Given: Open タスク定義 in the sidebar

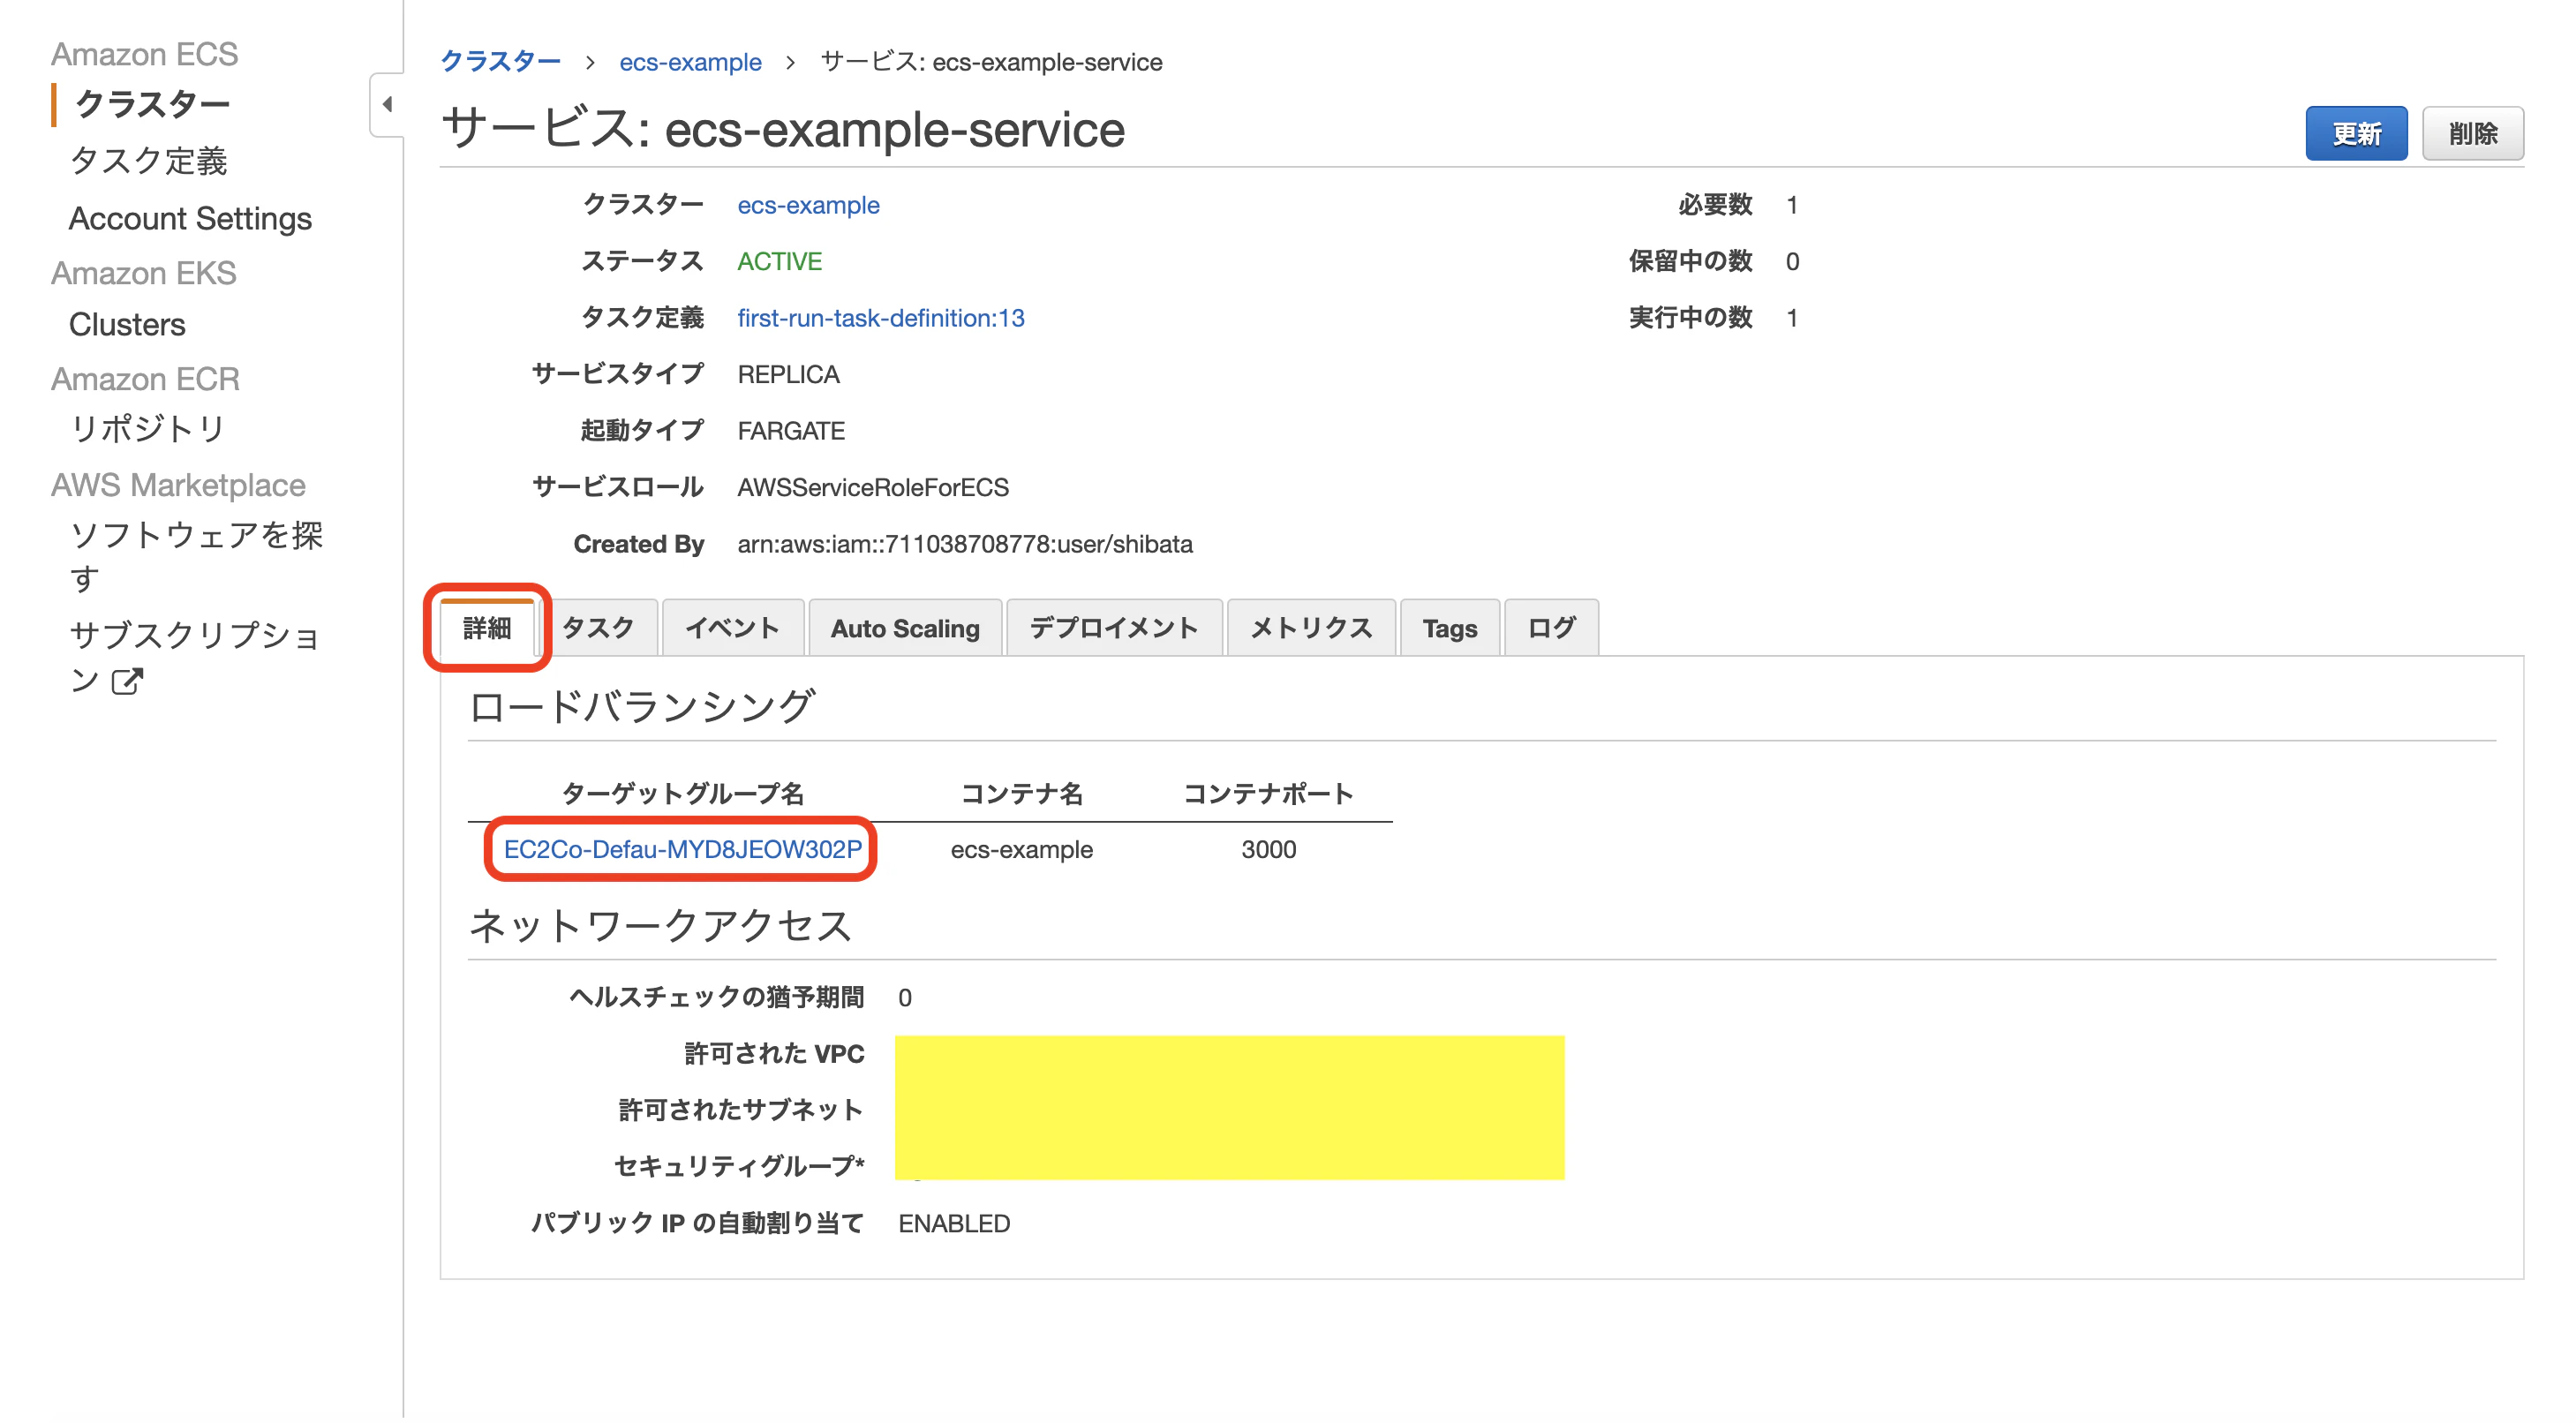Looking at the screenshot, I should pyautogui.click(x=148, y=161).
